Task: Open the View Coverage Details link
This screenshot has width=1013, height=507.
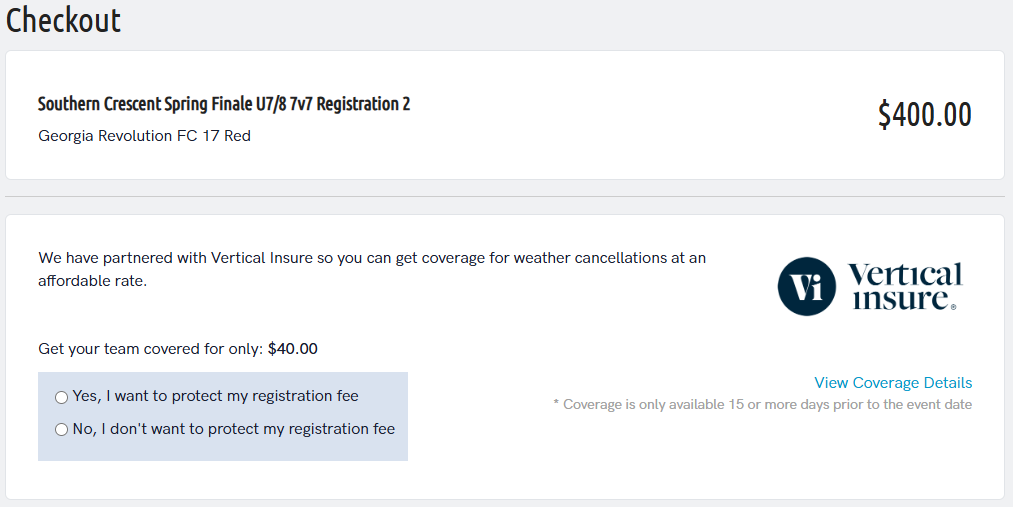Action: click(893, 382)
